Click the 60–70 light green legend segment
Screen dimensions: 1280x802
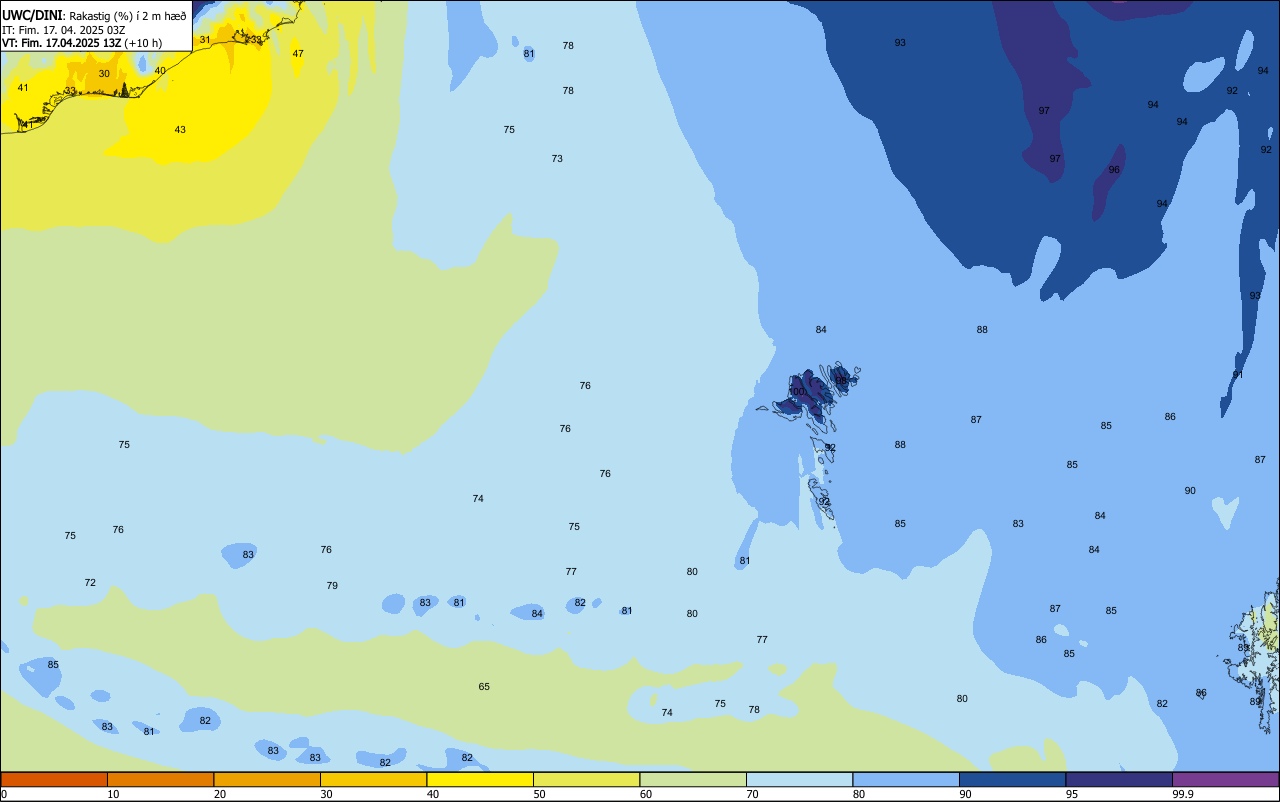(693, 779)
